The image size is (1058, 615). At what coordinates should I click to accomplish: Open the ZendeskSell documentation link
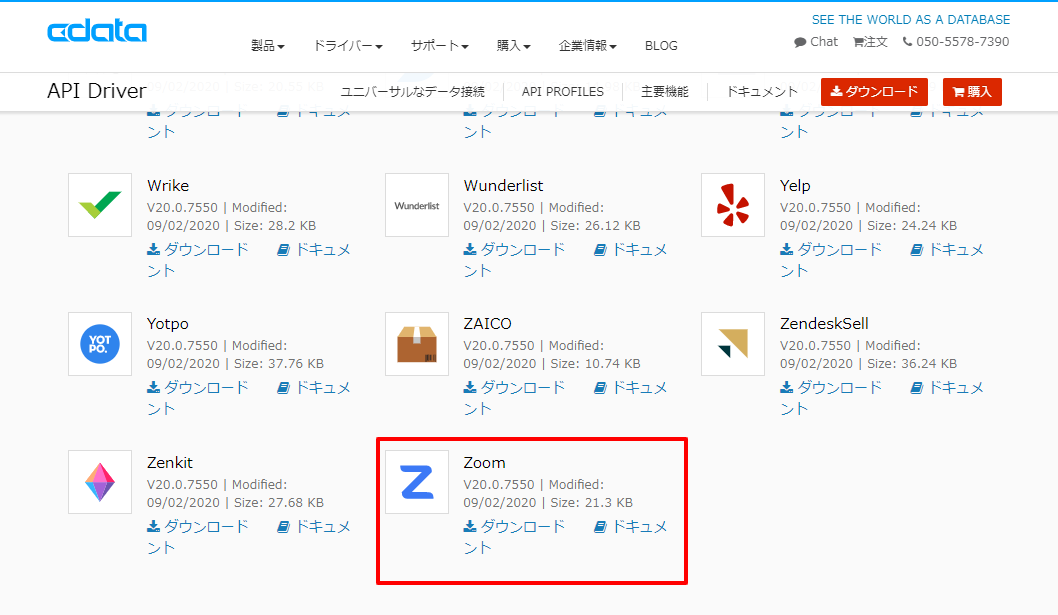(x=947, y=387)
